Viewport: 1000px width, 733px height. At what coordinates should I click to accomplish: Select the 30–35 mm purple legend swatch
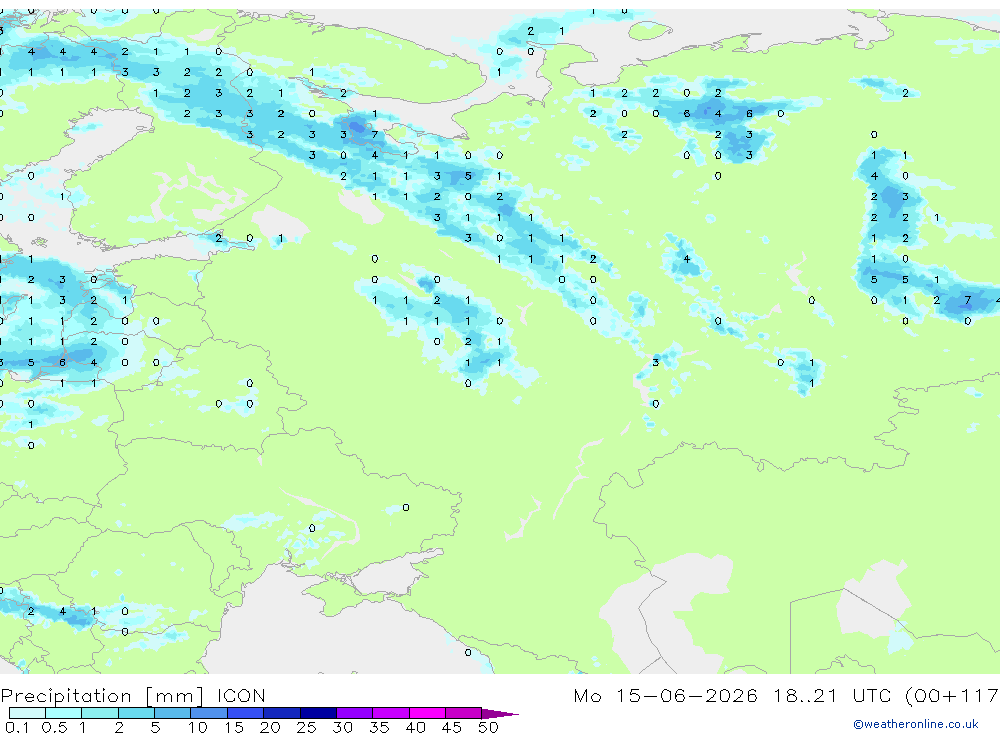point(355,713)
